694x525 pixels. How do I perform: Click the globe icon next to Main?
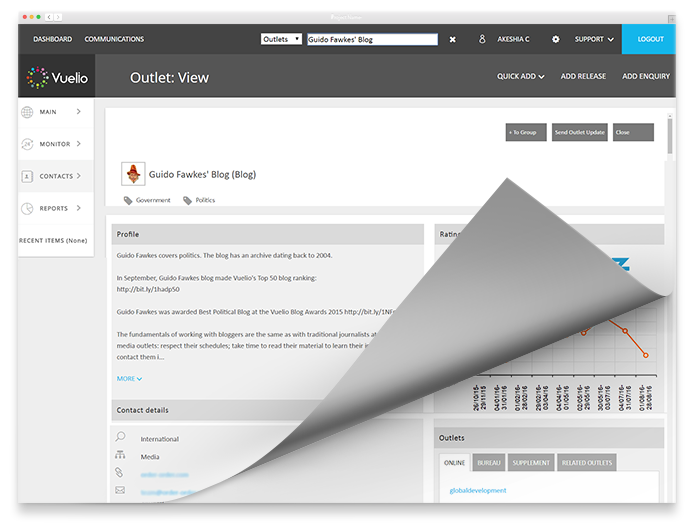27,112
